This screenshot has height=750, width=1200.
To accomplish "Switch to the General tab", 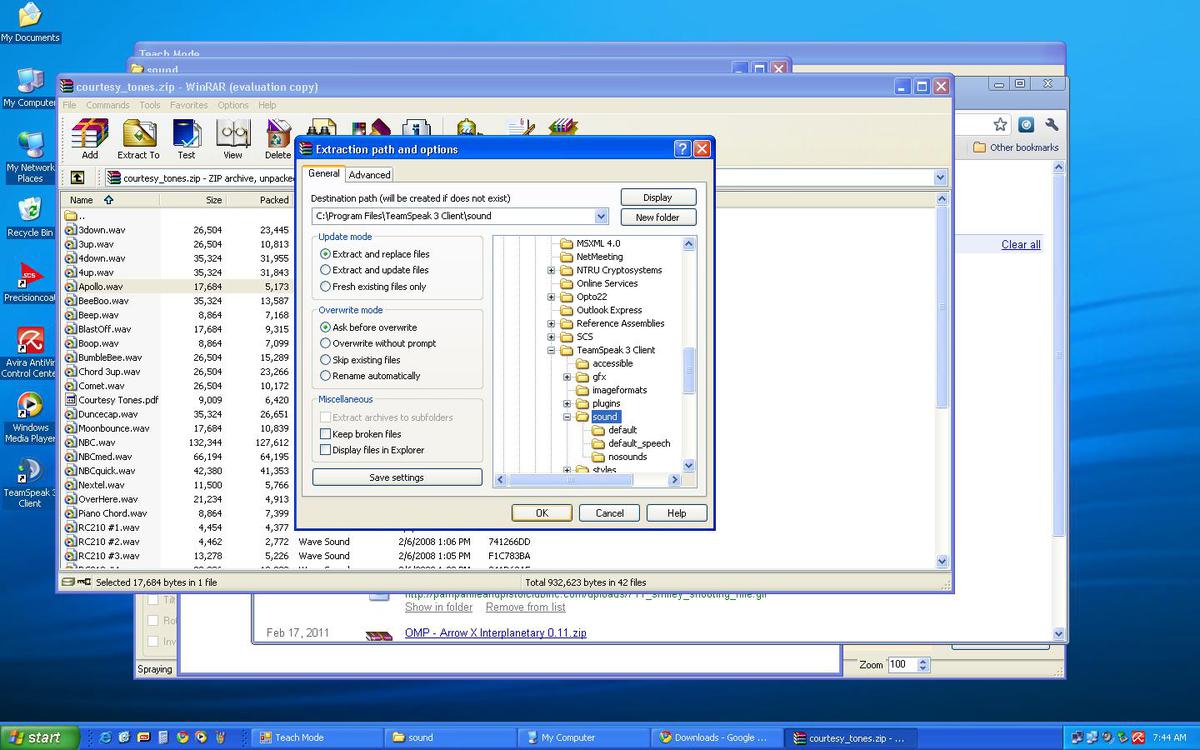I will (324, 174).
